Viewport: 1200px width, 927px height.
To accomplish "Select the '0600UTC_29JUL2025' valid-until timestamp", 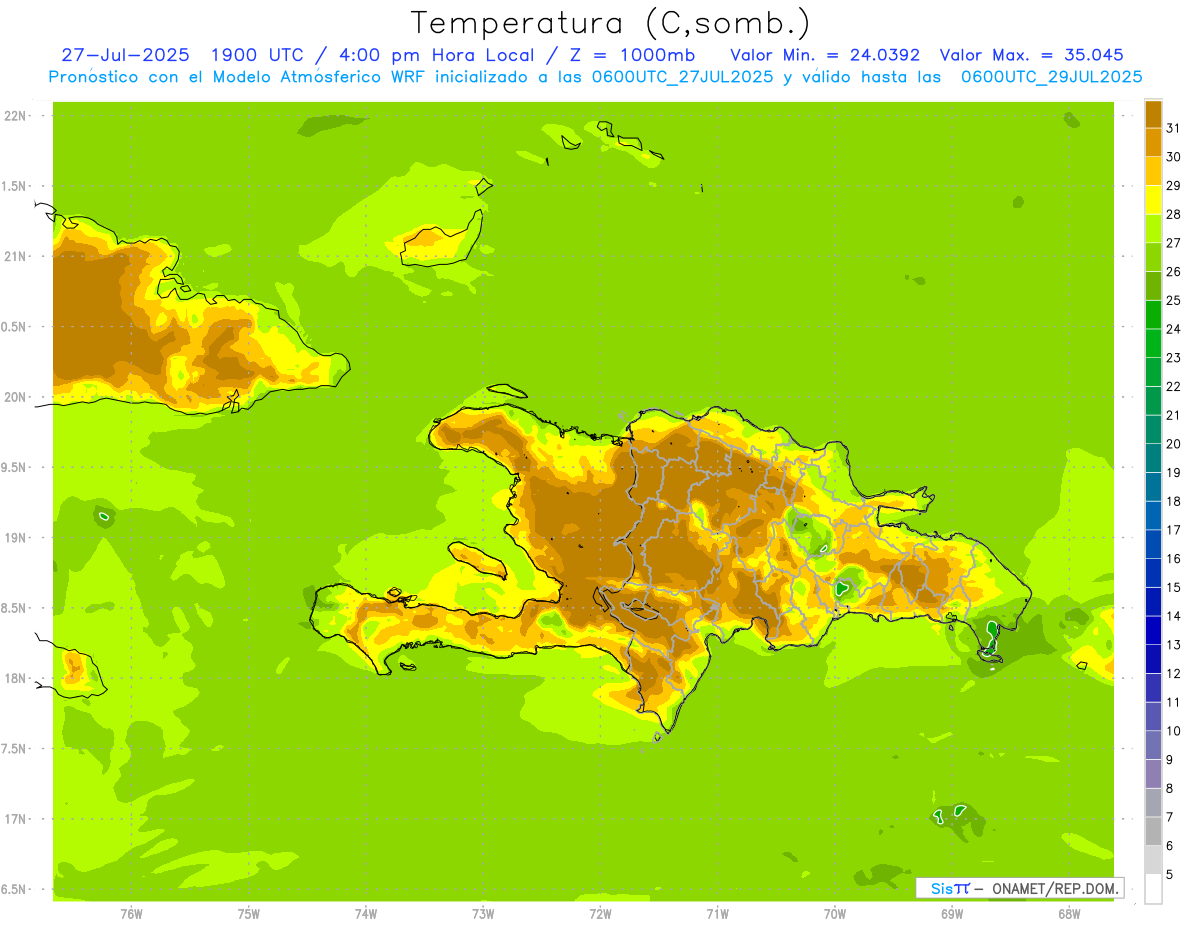I will point(1052,77).
